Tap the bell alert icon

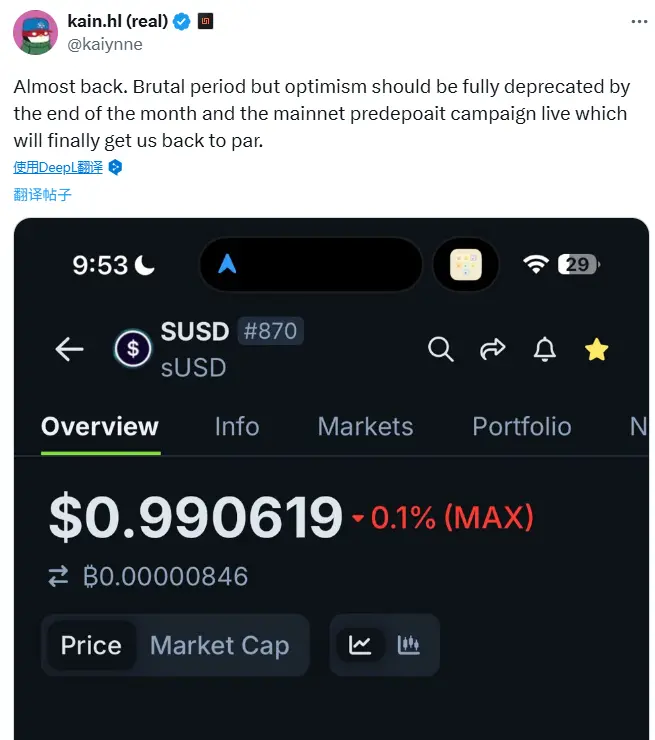click(545, 348)
